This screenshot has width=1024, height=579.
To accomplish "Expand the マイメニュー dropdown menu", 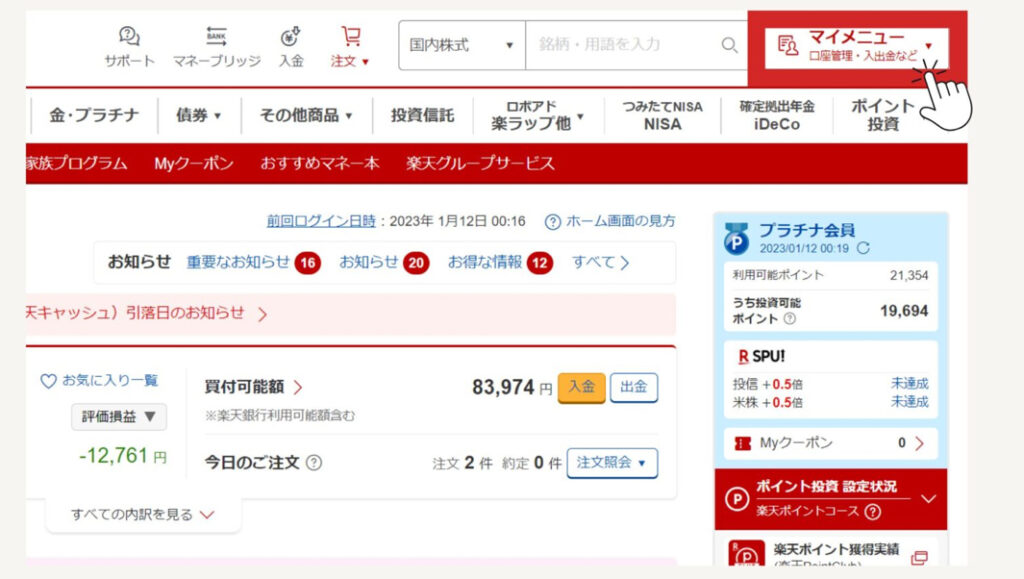I will (929, 46).
